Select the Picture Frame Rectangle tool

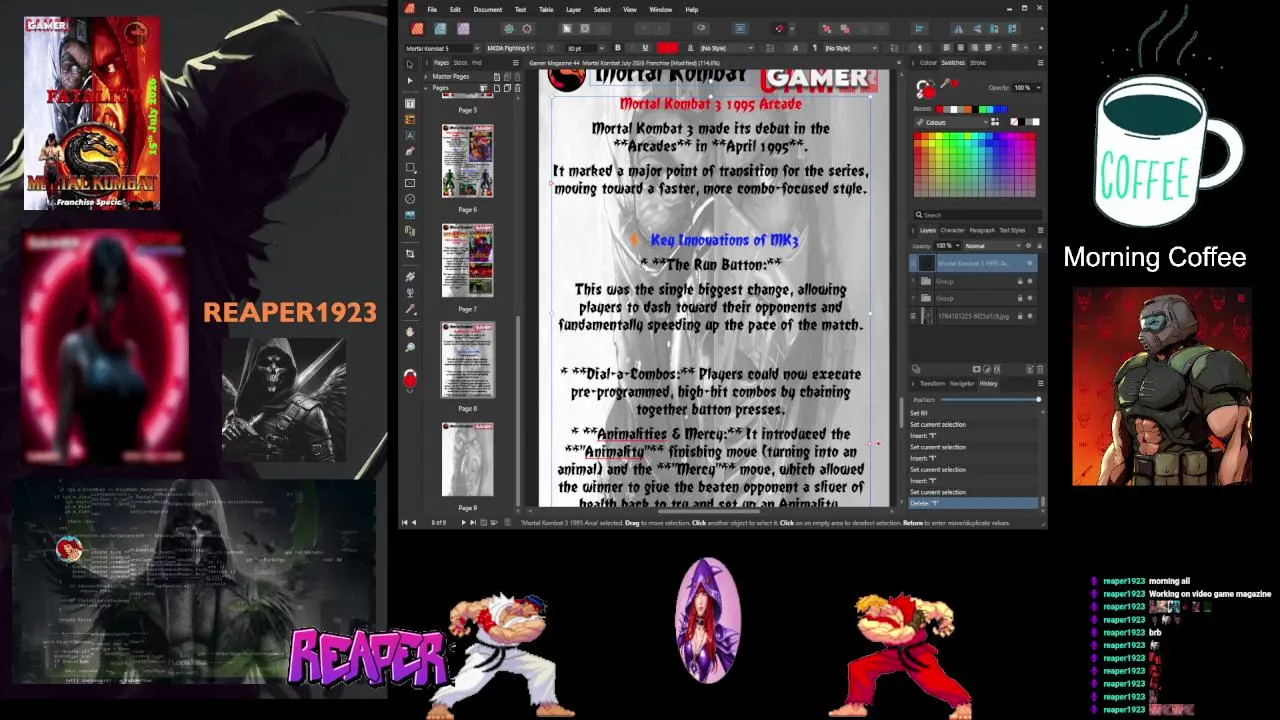coord(410,183)
